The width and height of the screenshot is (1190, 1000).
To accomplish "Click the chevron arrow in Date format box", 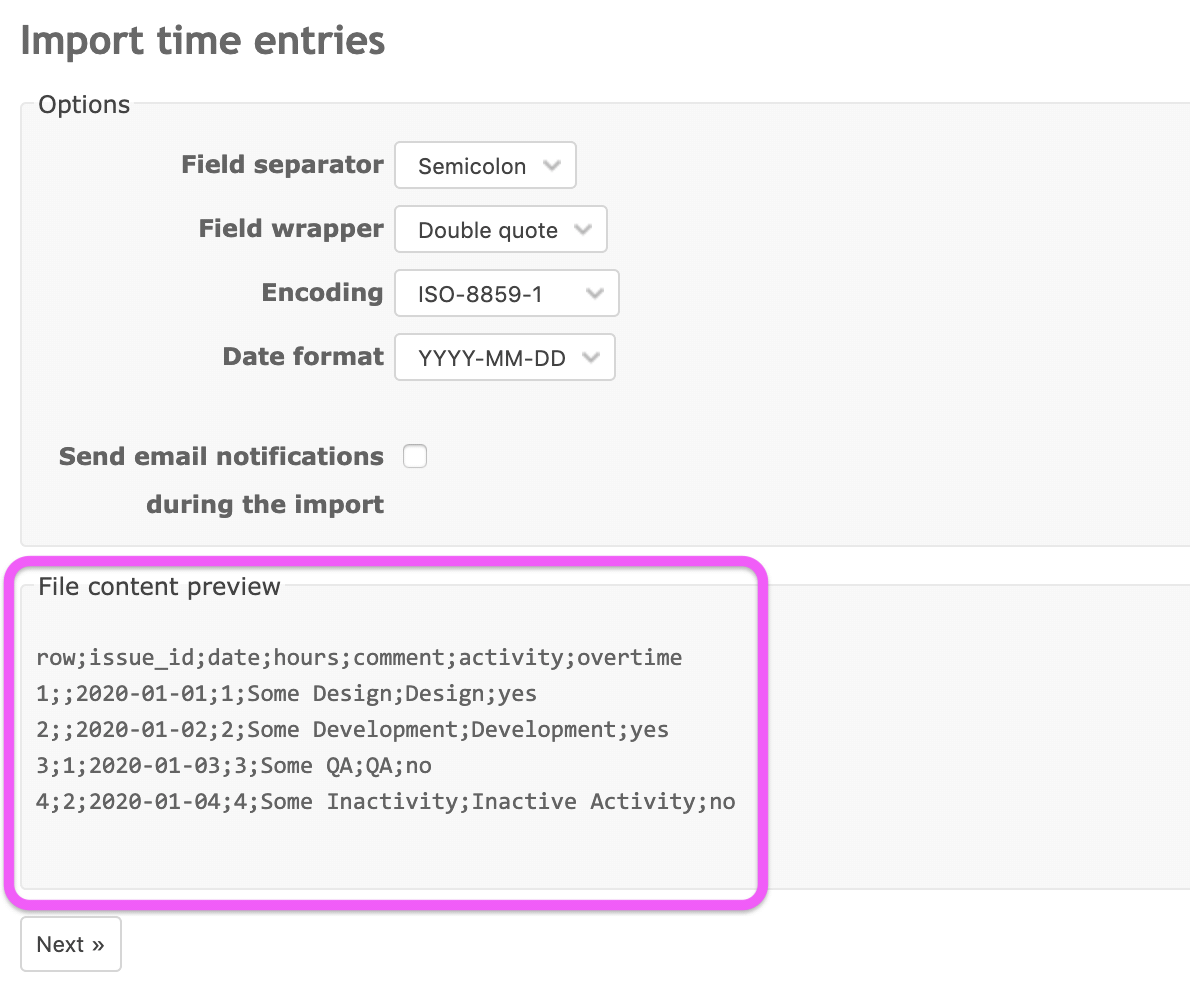I will tap(591, 357).
